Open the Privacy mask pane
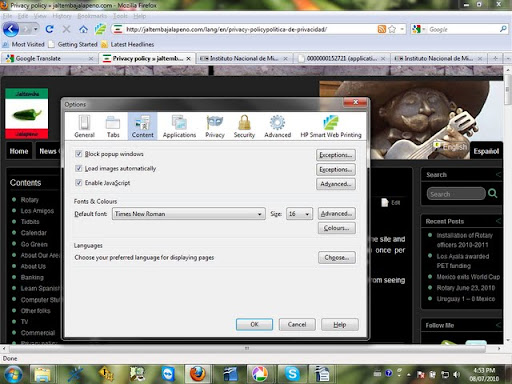Viewport: 512px width, 384px height. (x=215, y=126)
